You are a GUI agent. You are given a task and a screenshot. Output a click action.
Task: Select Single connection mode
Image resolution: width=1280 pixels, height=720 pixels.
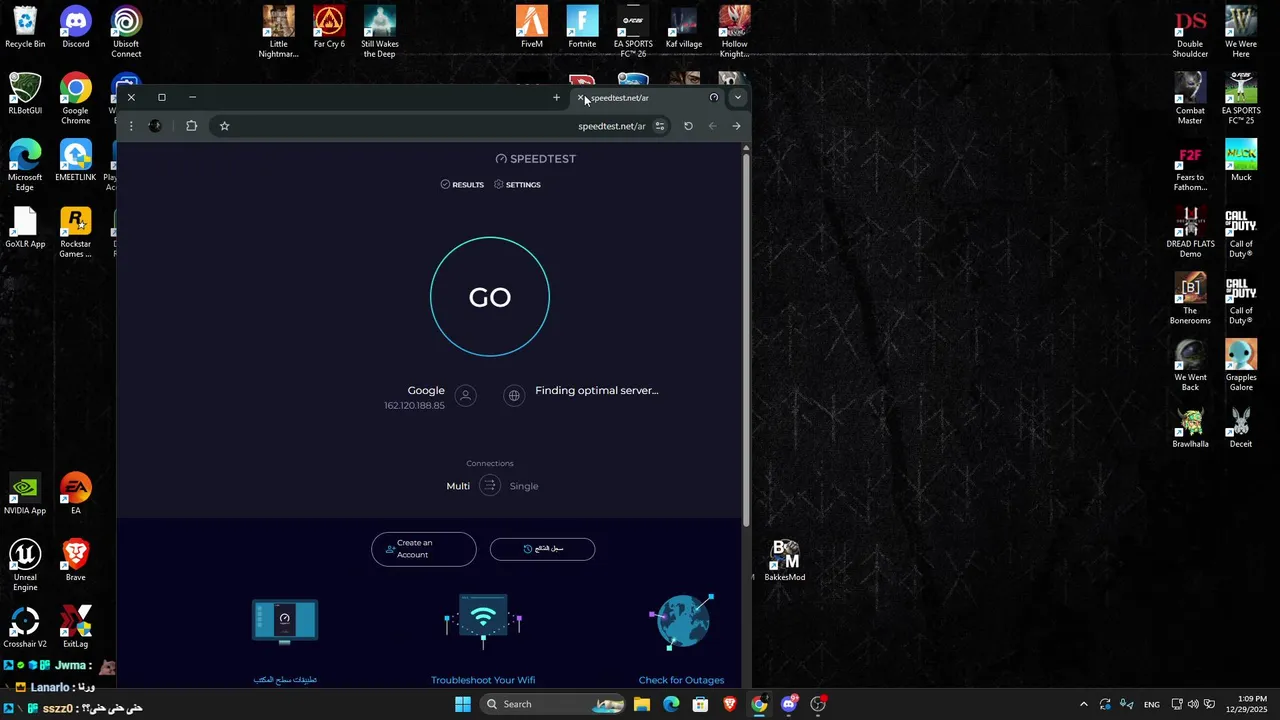[x=524, y=486]
